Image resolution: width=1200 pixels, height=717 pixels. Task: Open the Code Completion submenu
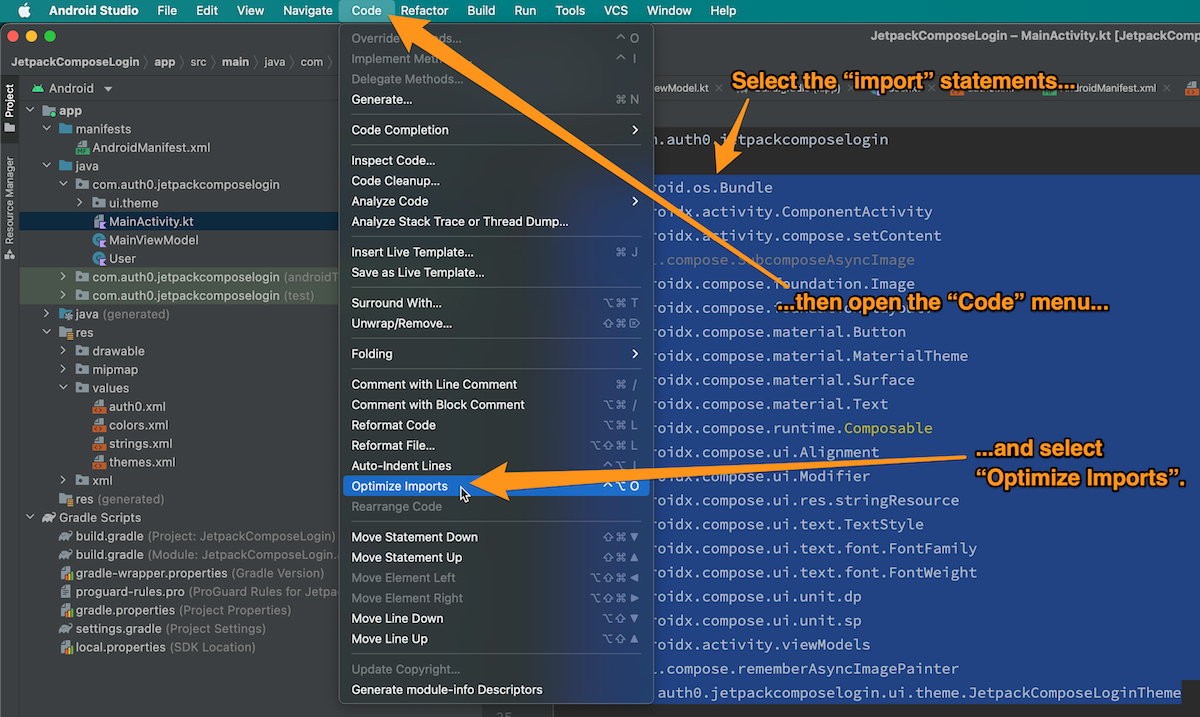[x=495, y=130]
